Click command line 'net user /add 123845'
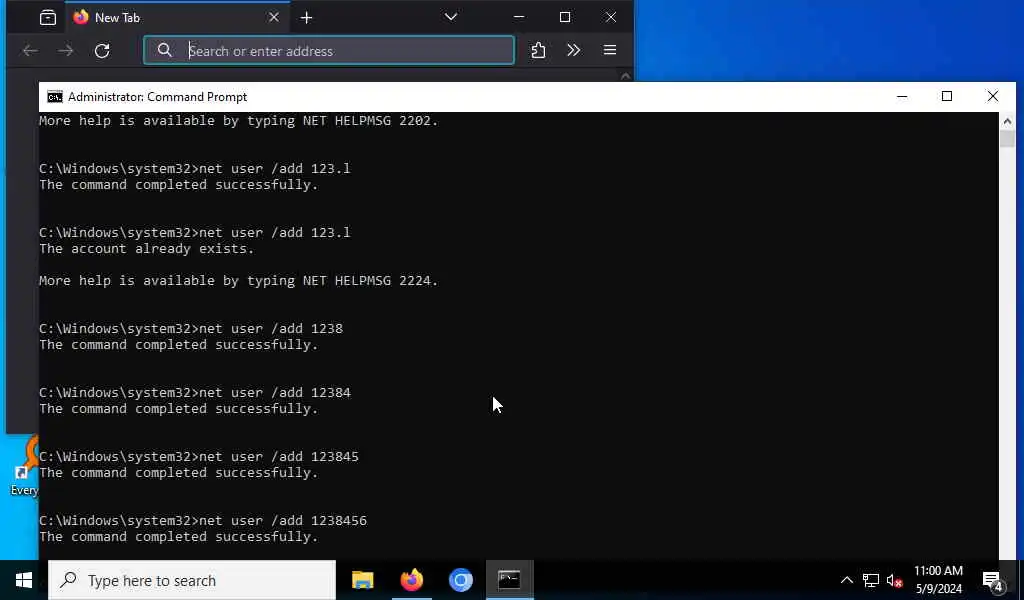Image resolution: width=1024 pixels, height=600 pixels. 278,456
